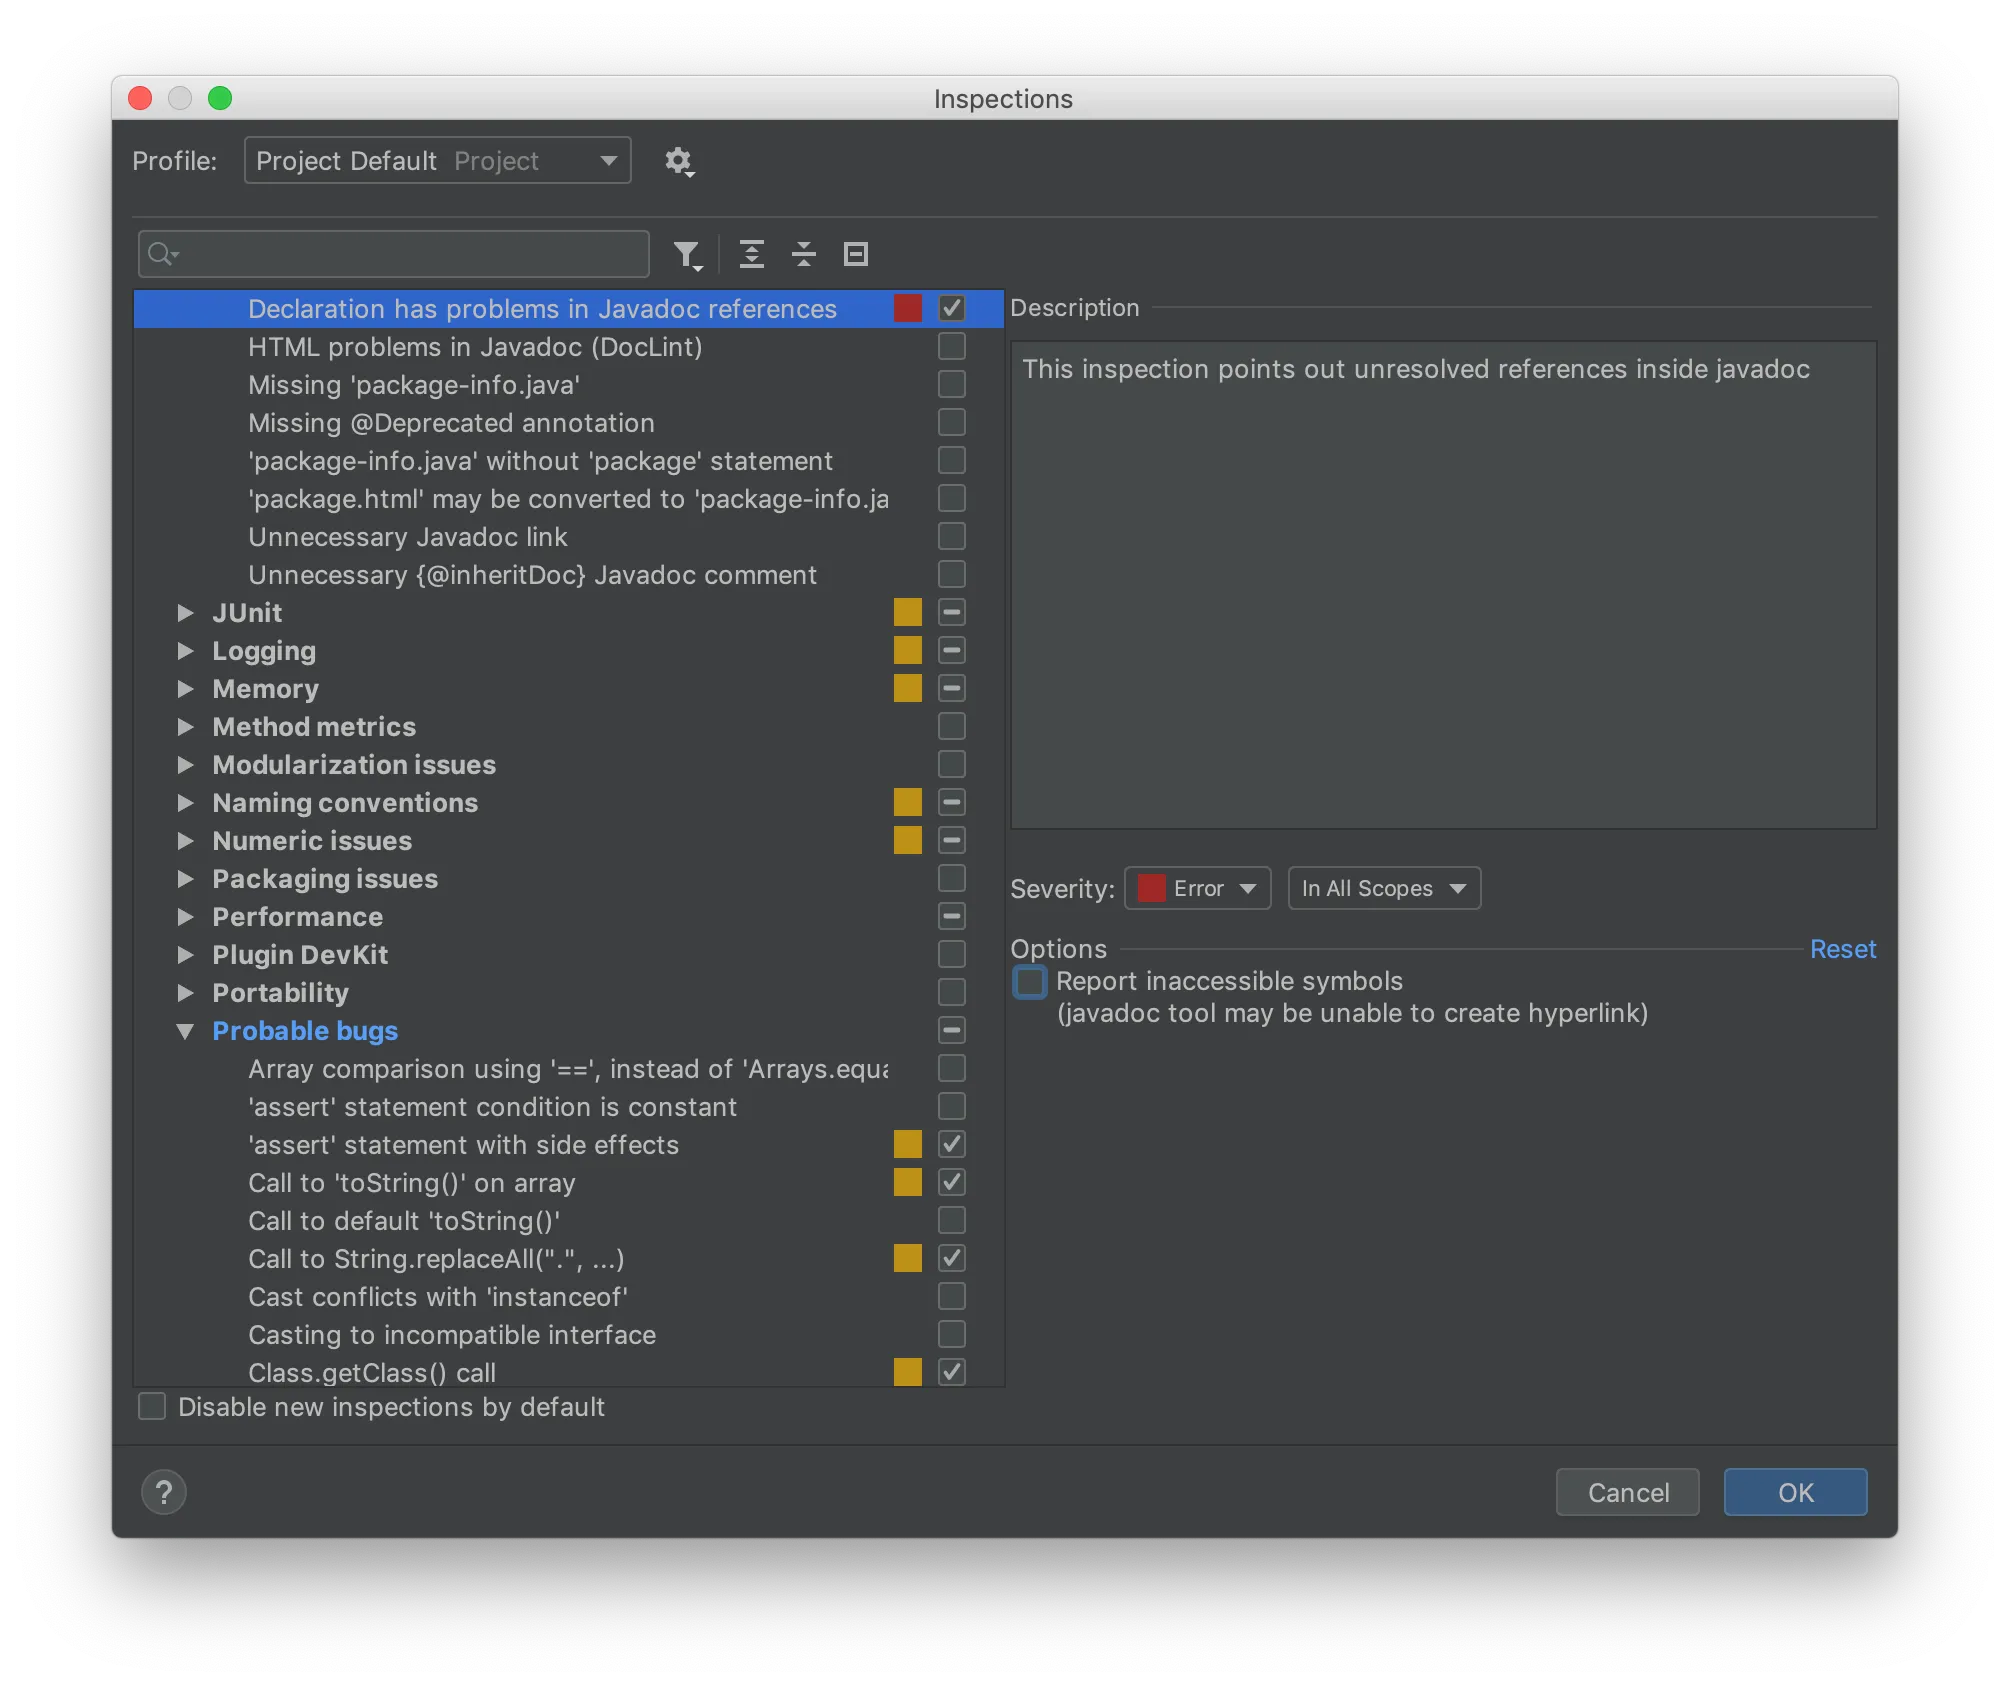Open the Project Default profile dropdown
Viewport: 2010px width, 1686px height.
437,161
